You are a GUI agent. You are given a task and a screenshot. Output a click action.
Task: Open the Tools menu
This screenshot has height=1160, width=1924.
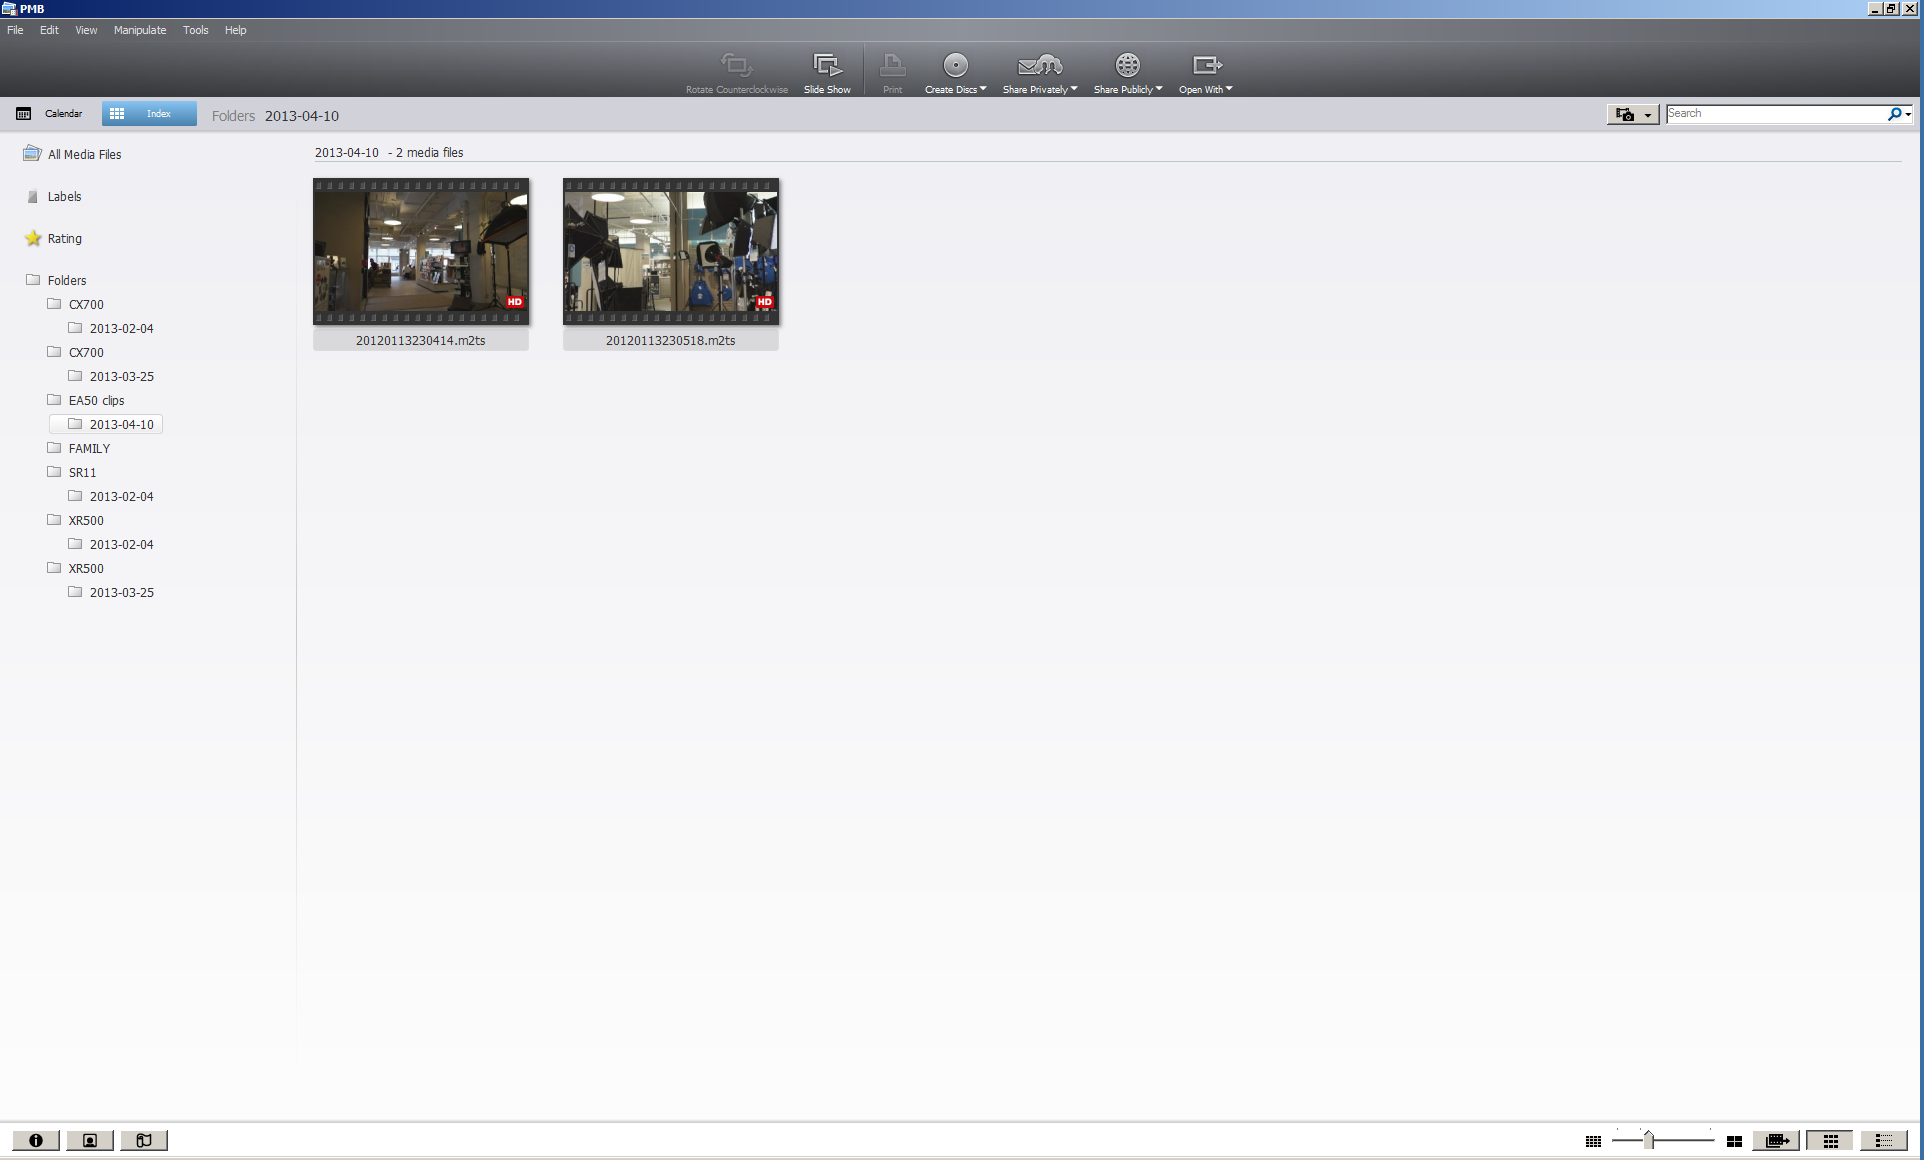pos(195,30)
